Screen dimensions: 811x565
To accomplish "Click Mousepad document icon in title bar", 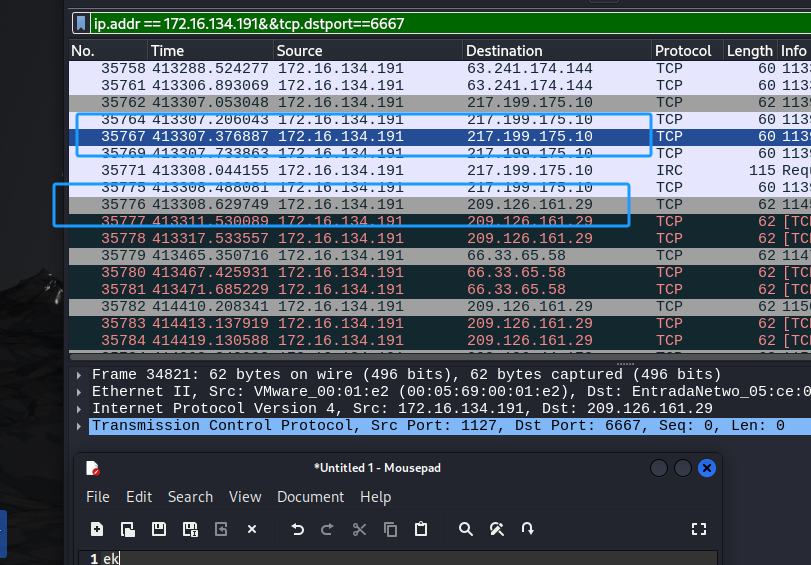I will (x=93, y=468).
